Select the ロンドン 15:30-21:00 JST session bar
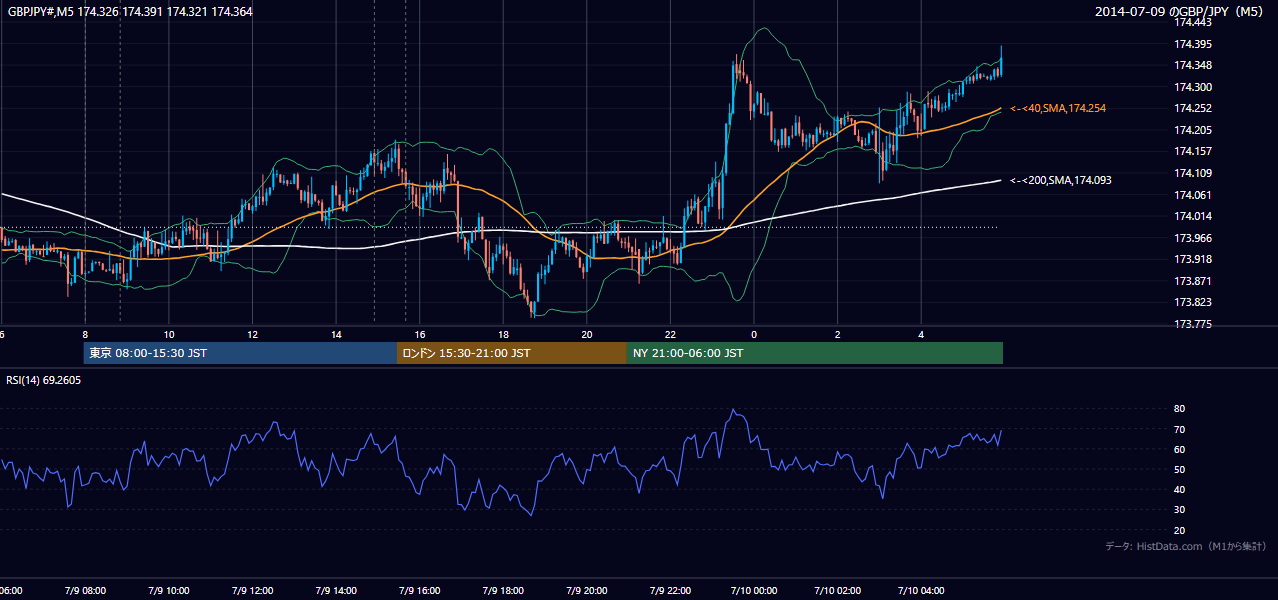Viewport: 1278px width, 600px height. click(x=512, y=353)
